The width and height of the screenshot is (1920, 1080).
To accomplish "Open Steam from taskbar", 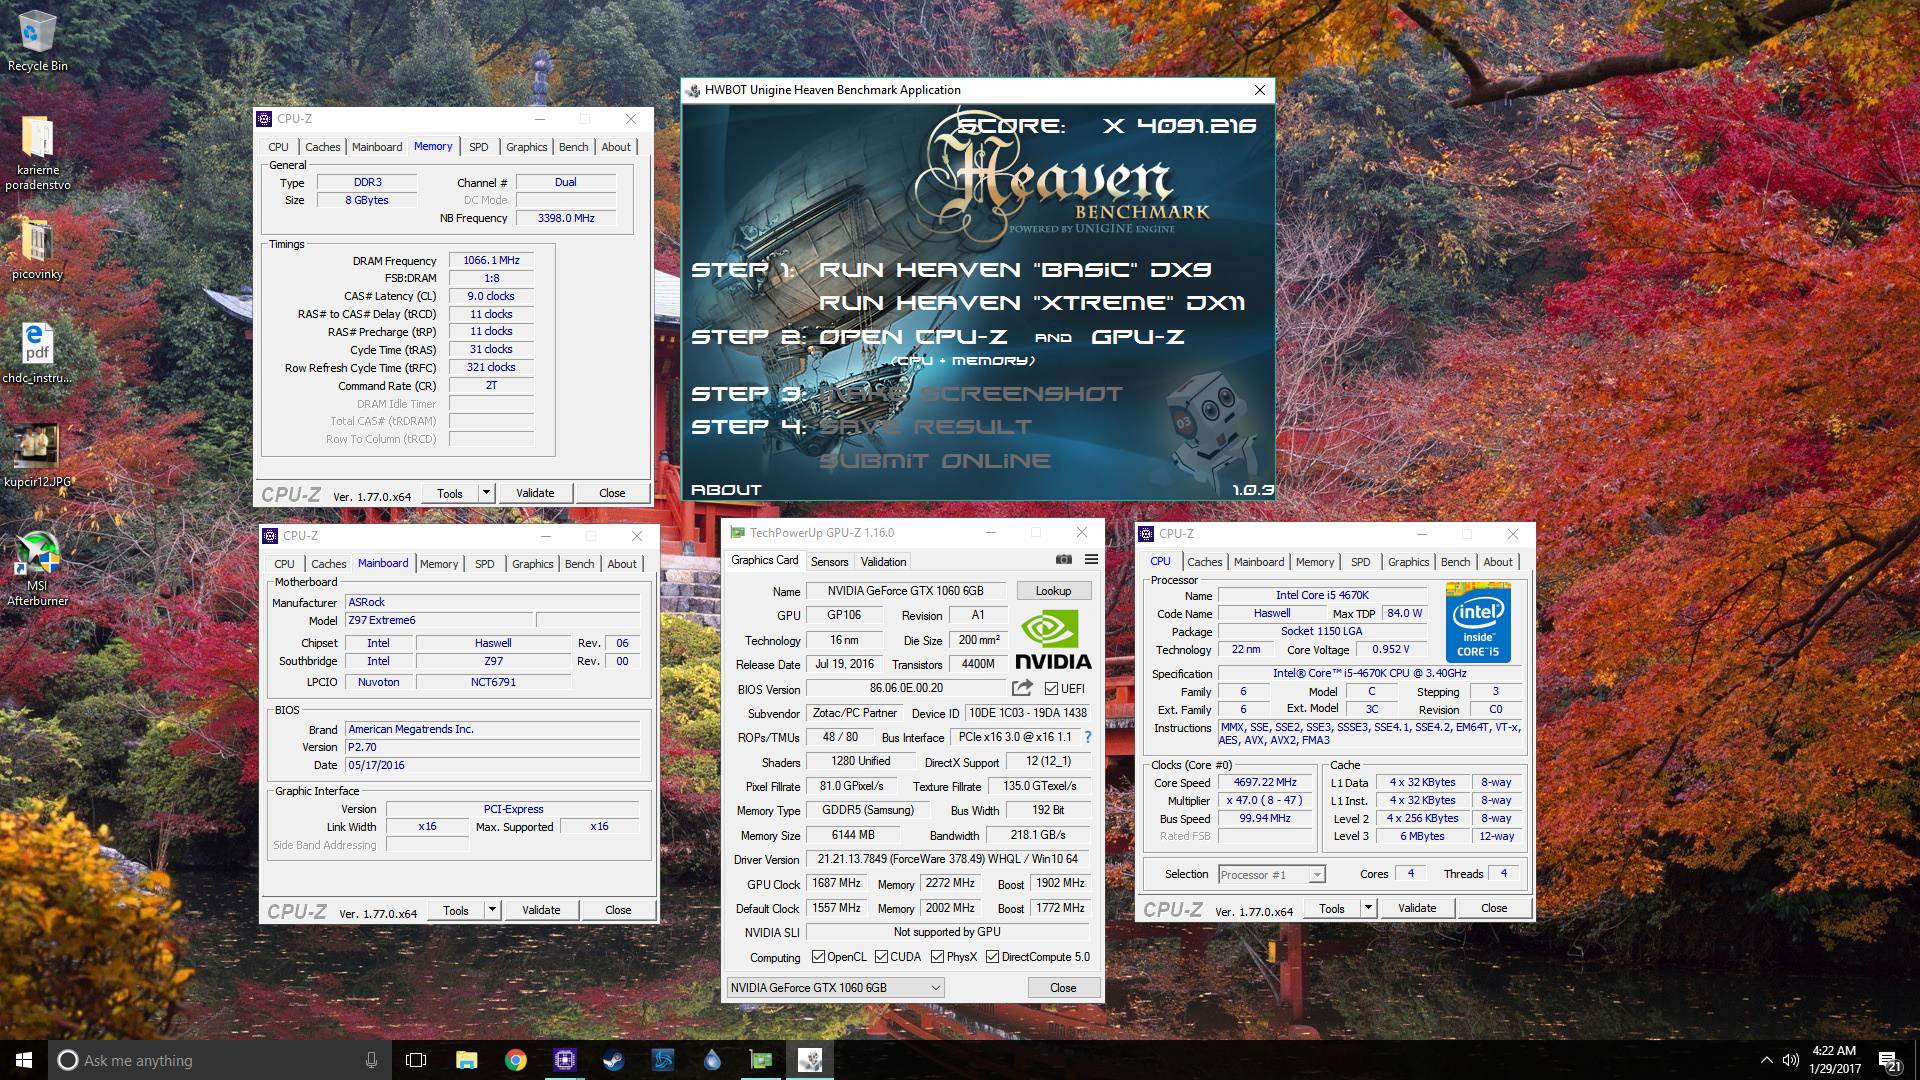I will 613,1060.
